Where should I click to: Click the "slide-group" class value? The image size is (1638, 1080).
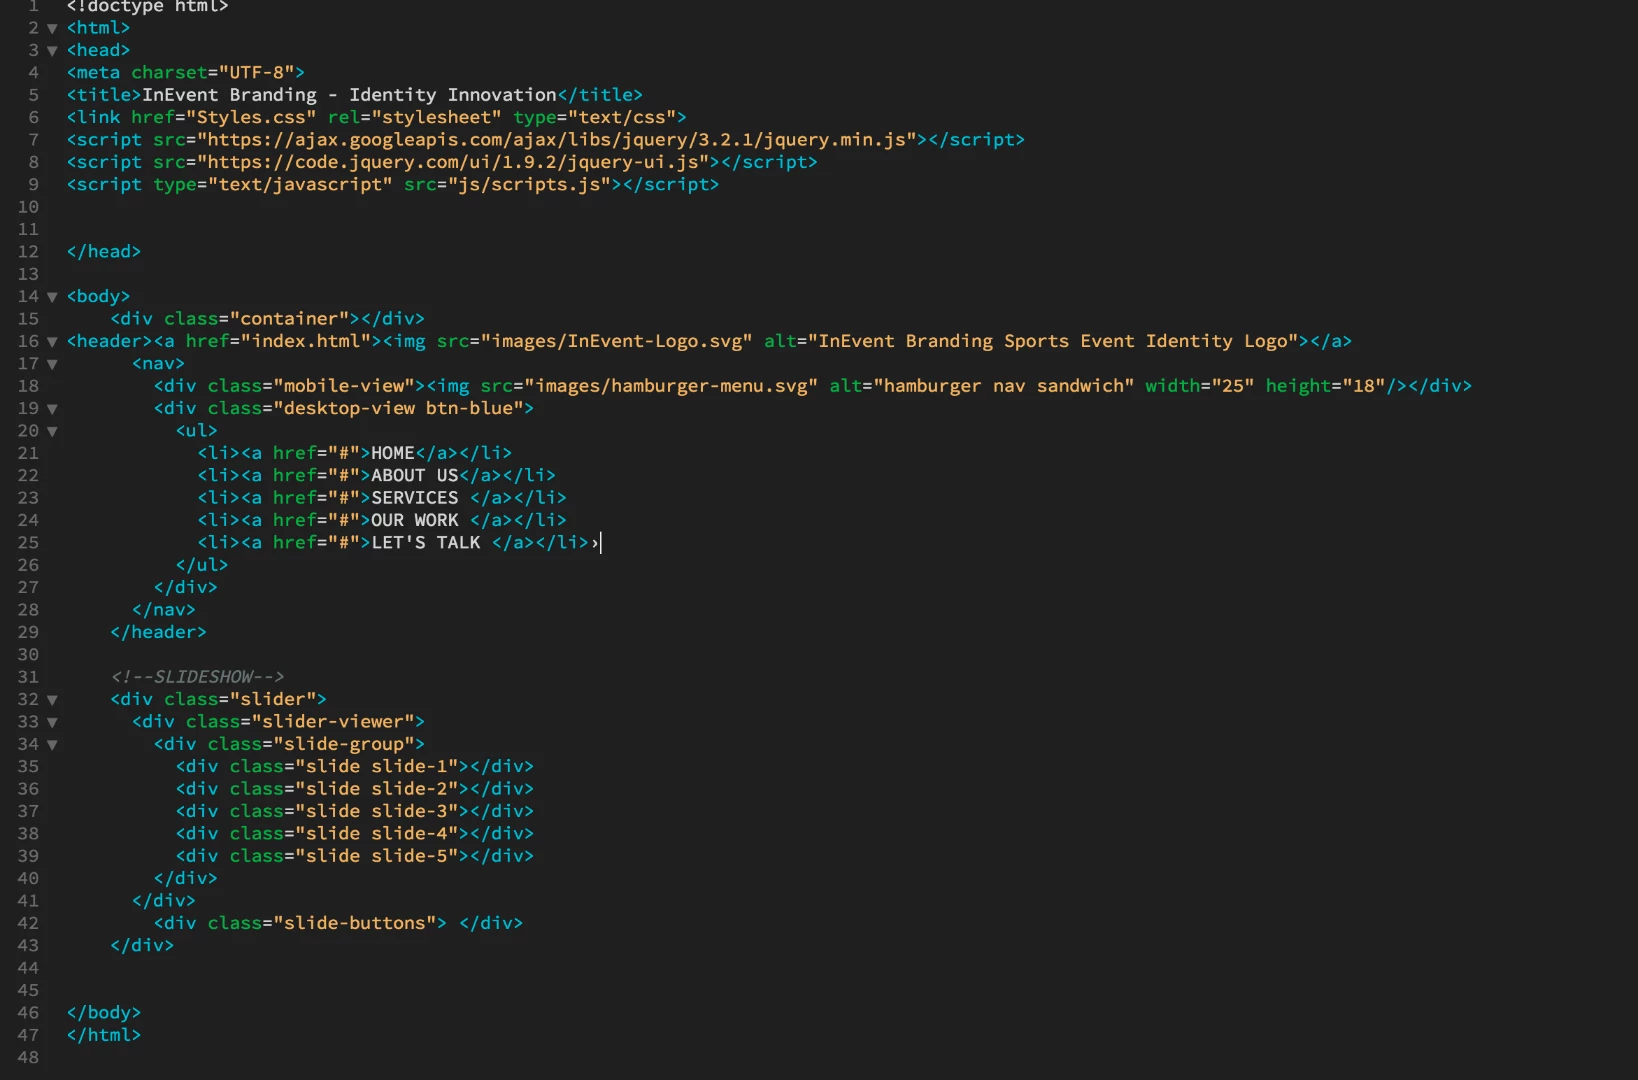click(x=344, y=744)
